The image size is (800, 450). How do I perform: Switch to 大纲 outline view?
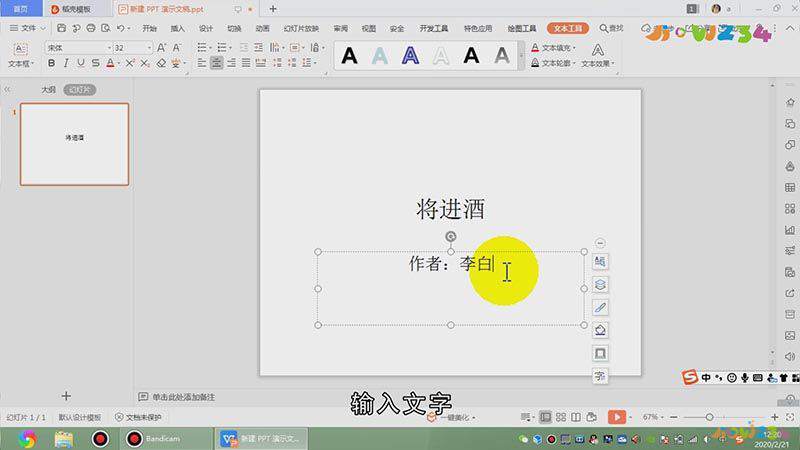coord(48,90)
